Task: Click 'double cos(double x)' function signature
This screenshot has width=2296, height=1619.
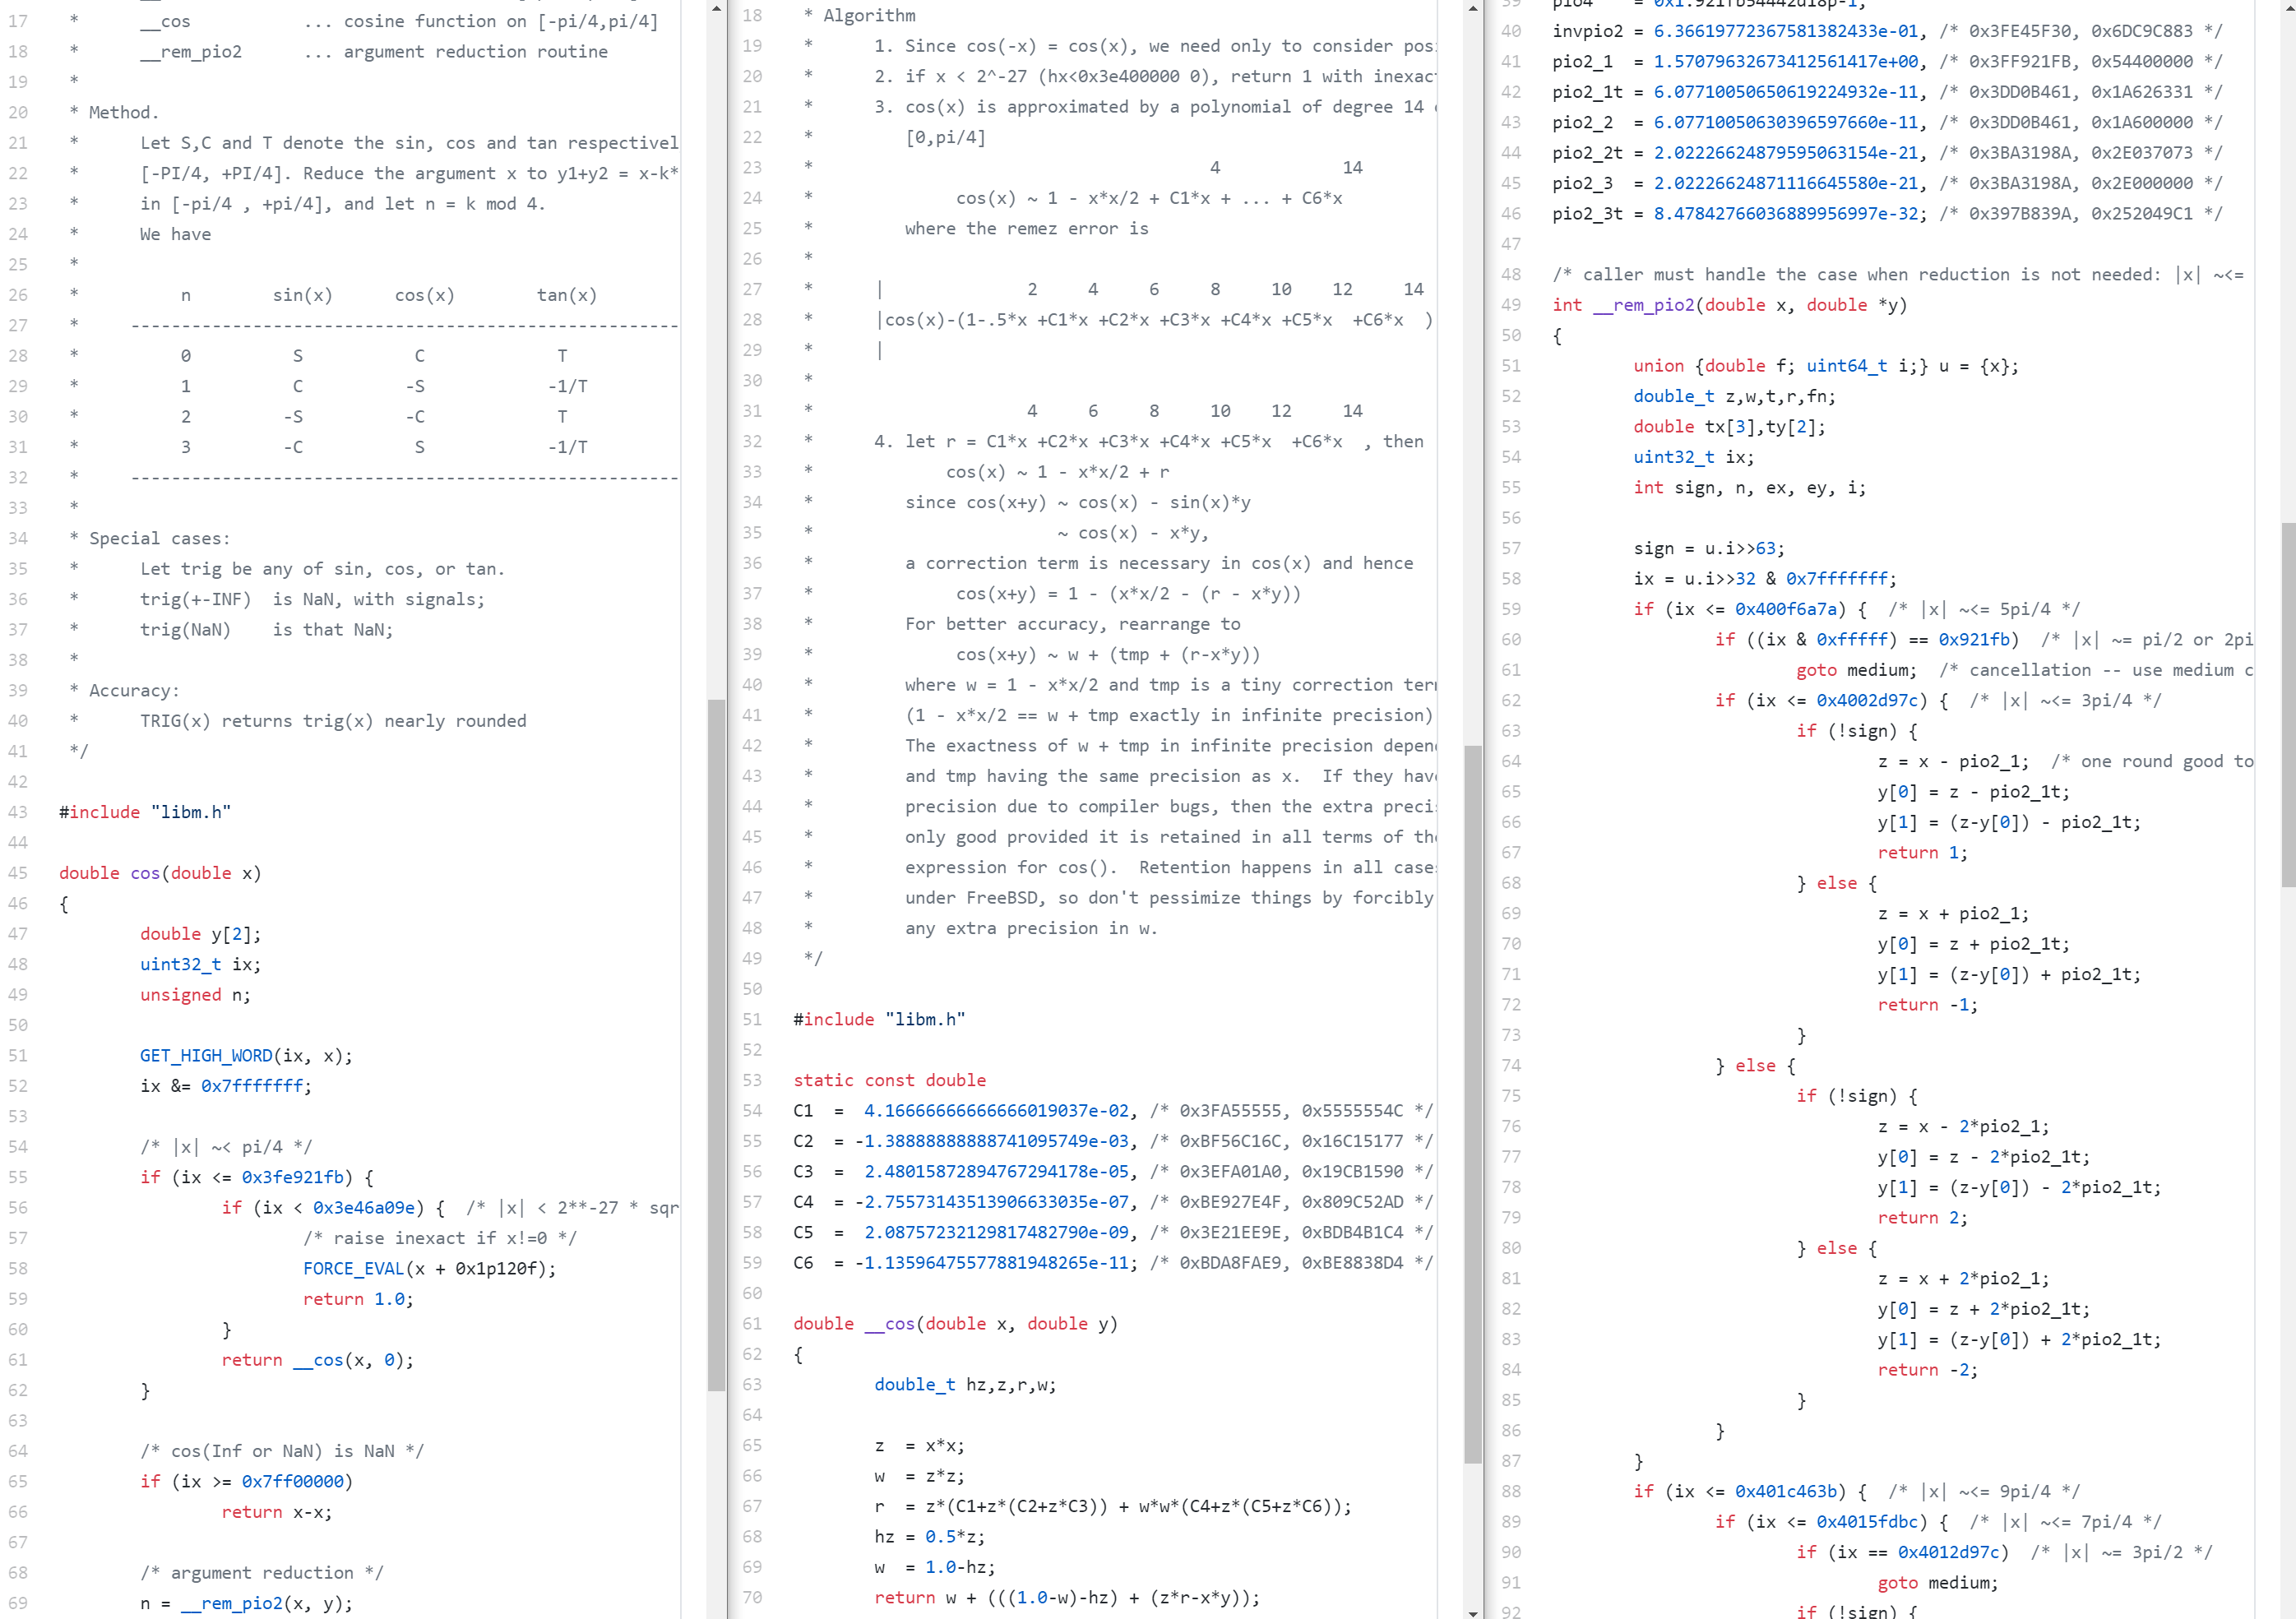Action: (160, 873)
